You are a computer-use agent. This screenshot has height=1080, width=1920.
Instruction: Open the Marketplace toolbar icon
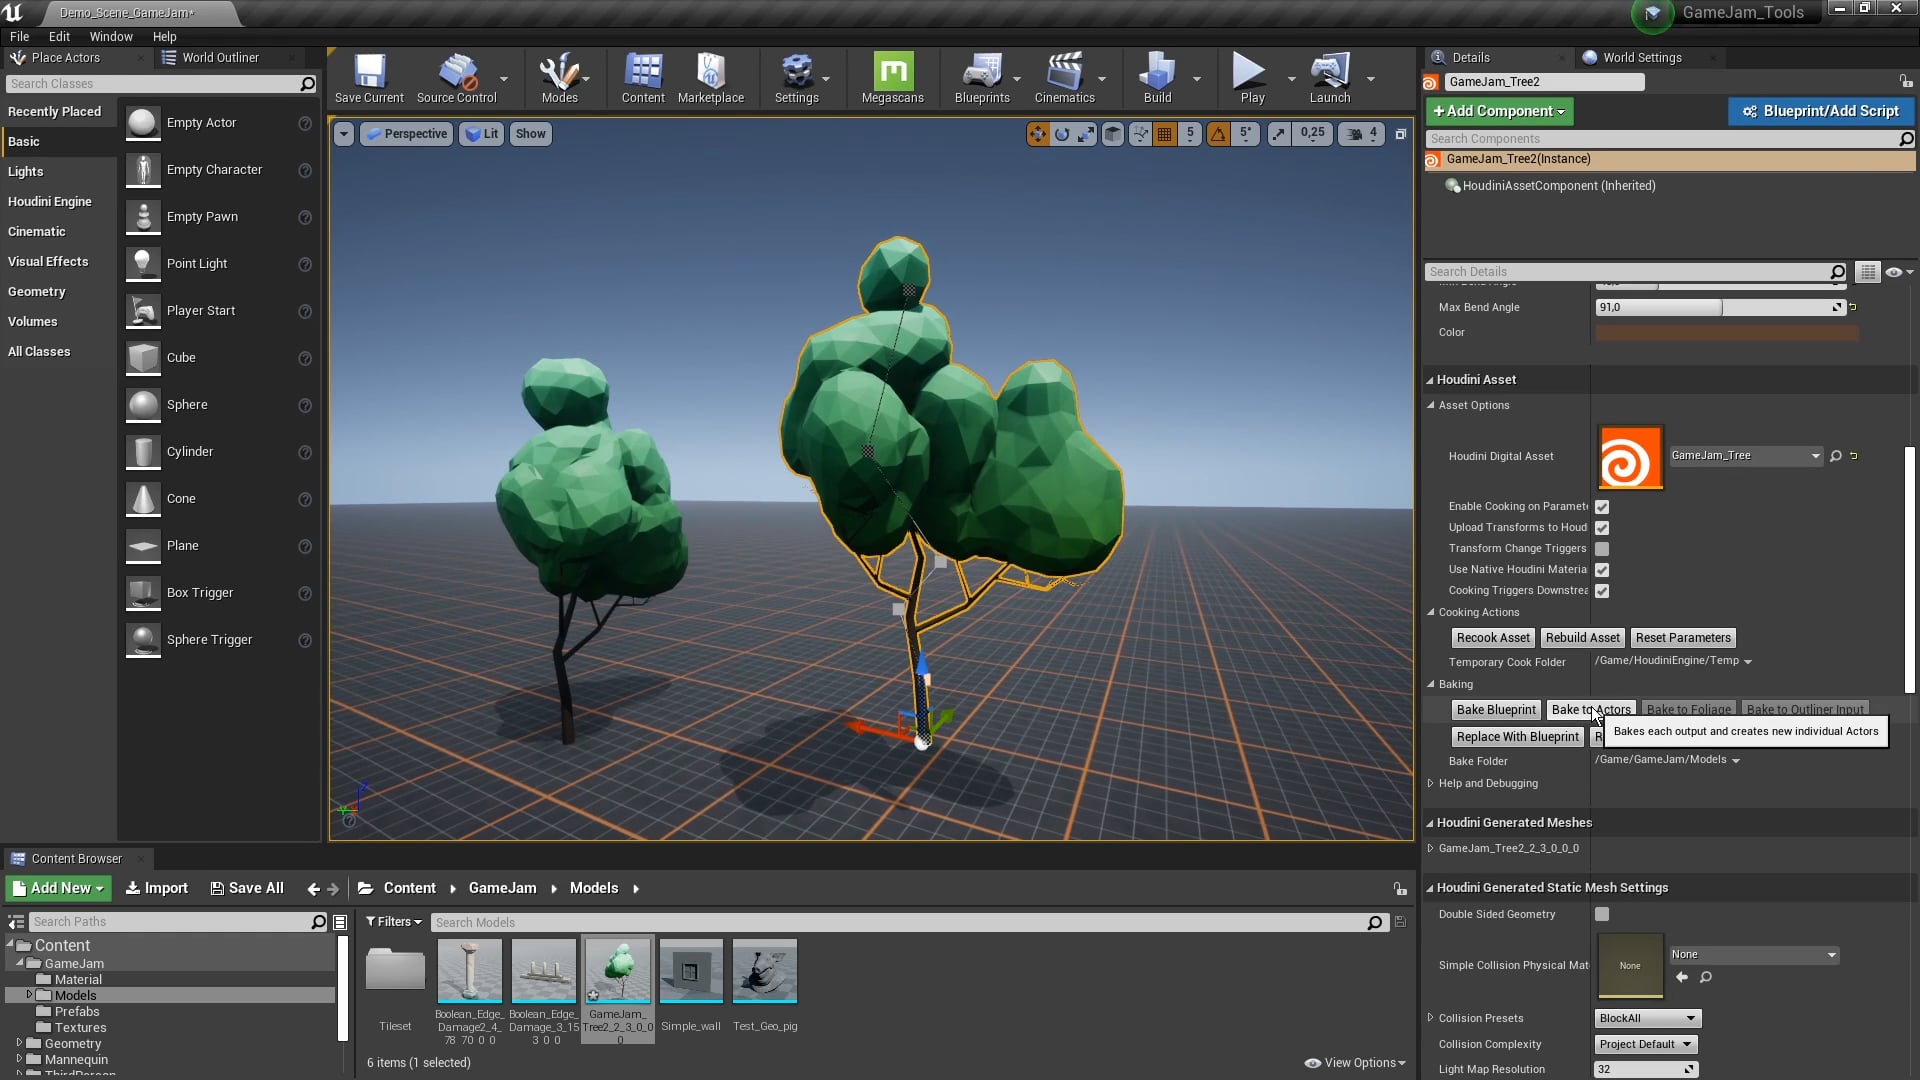point(711,78)
